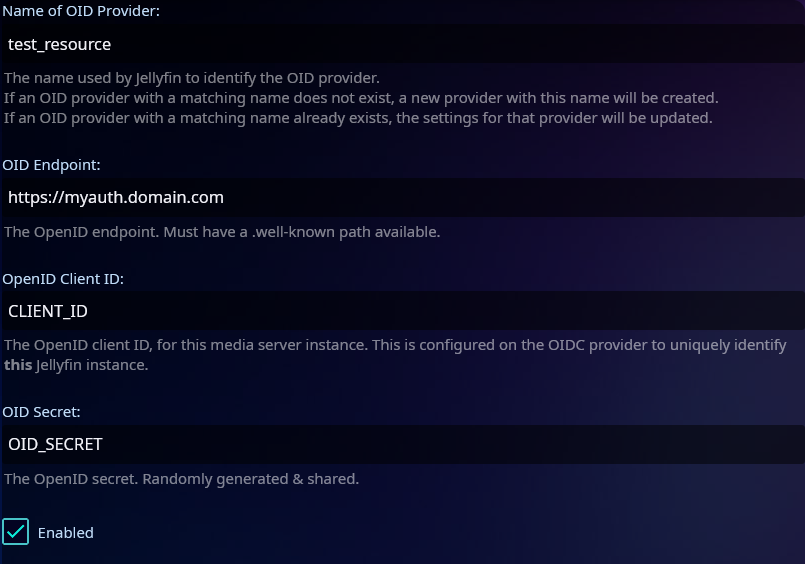
Task: Select the OpenID Client ID text box
Action: click(x=400, y=311)
